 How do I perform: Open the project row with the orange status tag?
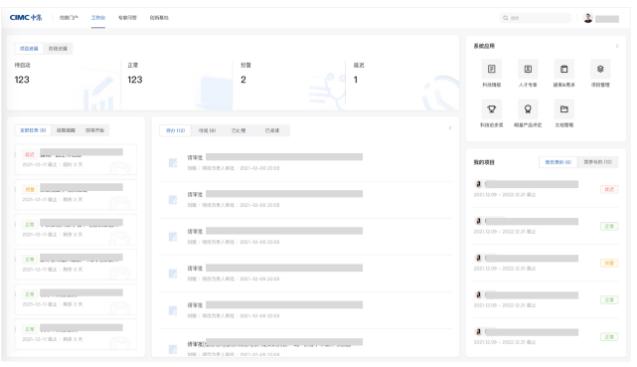click(546, 263)
